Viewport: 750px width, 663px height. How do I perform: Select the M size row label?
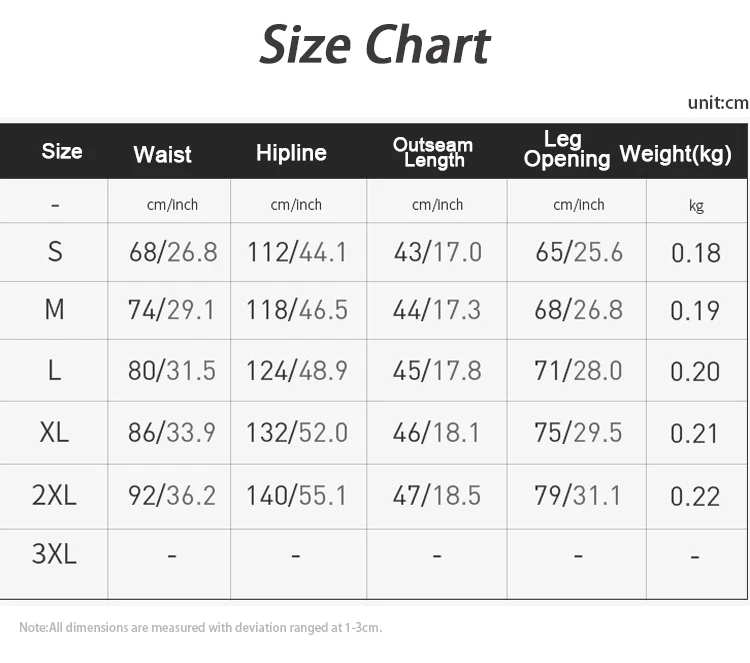(x=55, y=310)
